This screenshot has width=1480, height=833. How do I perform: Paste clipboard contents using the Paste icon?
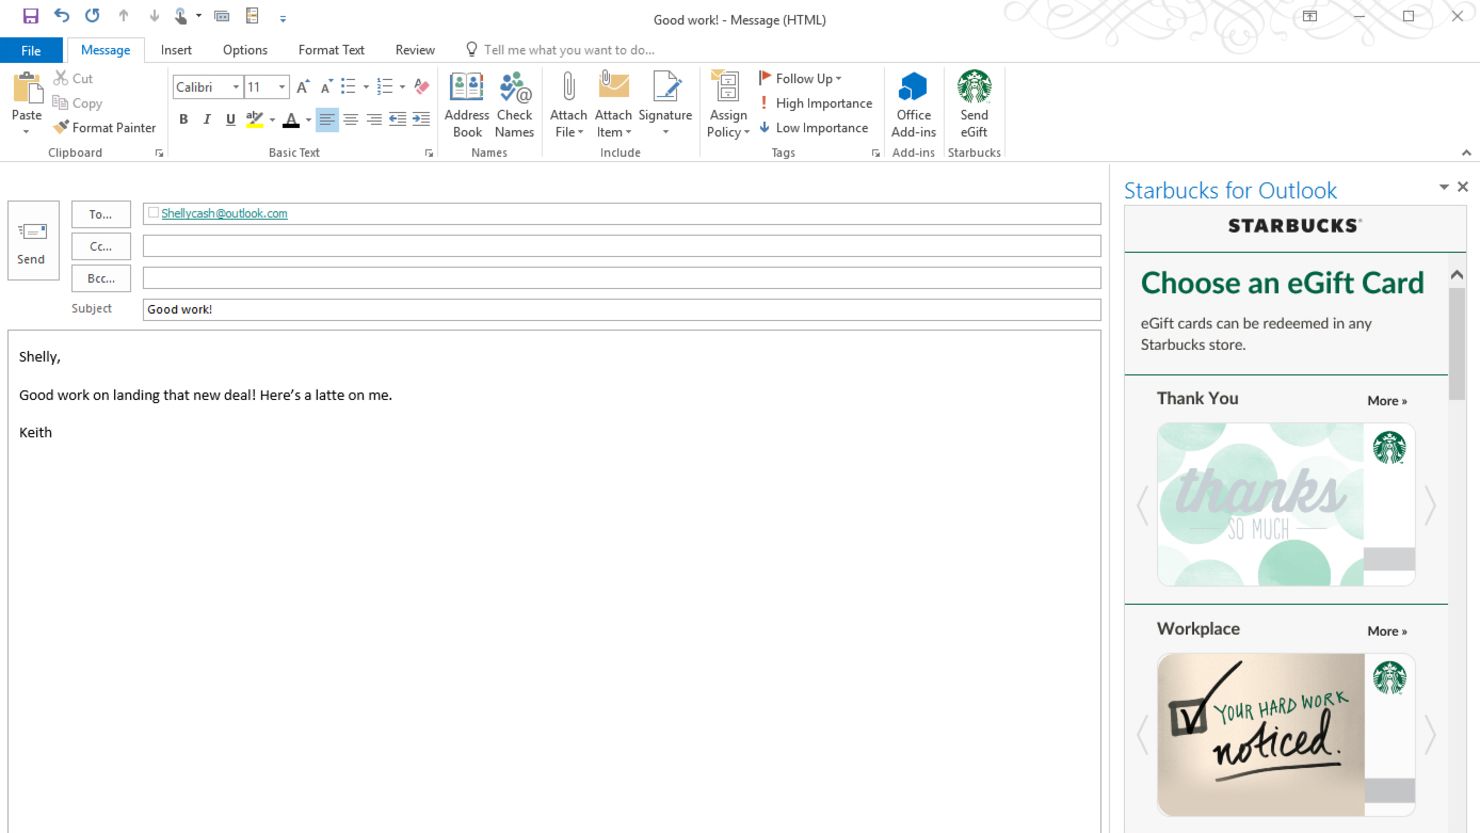click(x=27, y=90)
